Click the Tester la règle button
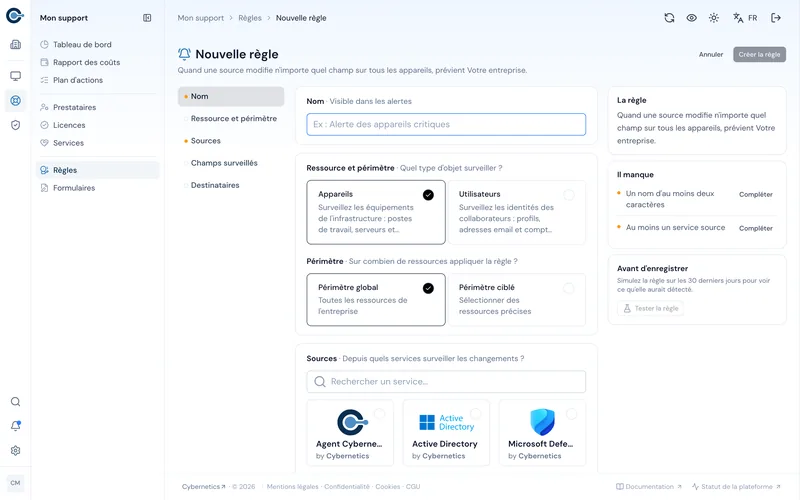The image size is (800, 500). click(x=651, y=308)
